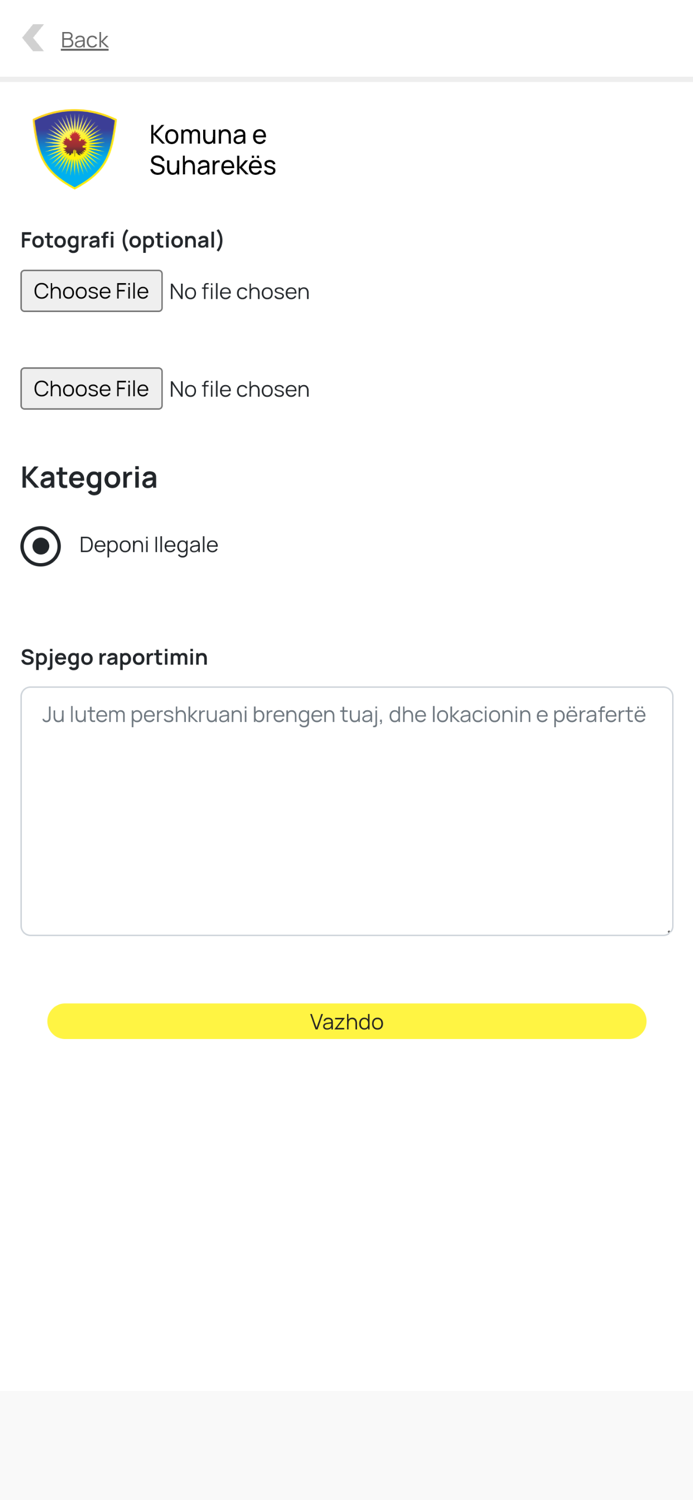This screenshot has width=693, height=1500.
Task: Click the Spjego raportimin label
Action: 114,657
